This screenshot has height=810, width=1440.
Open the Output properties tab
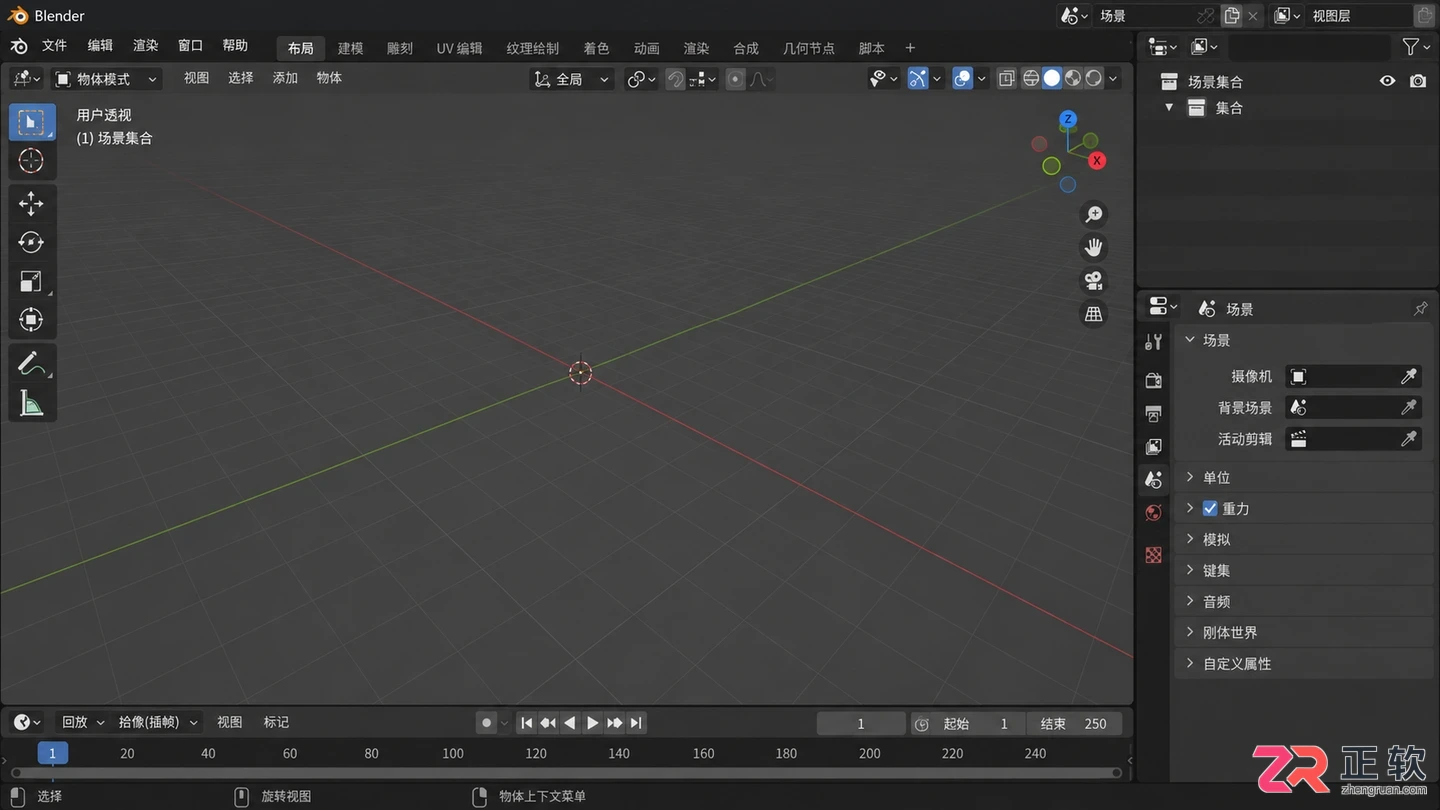(x=1153, y=413)
